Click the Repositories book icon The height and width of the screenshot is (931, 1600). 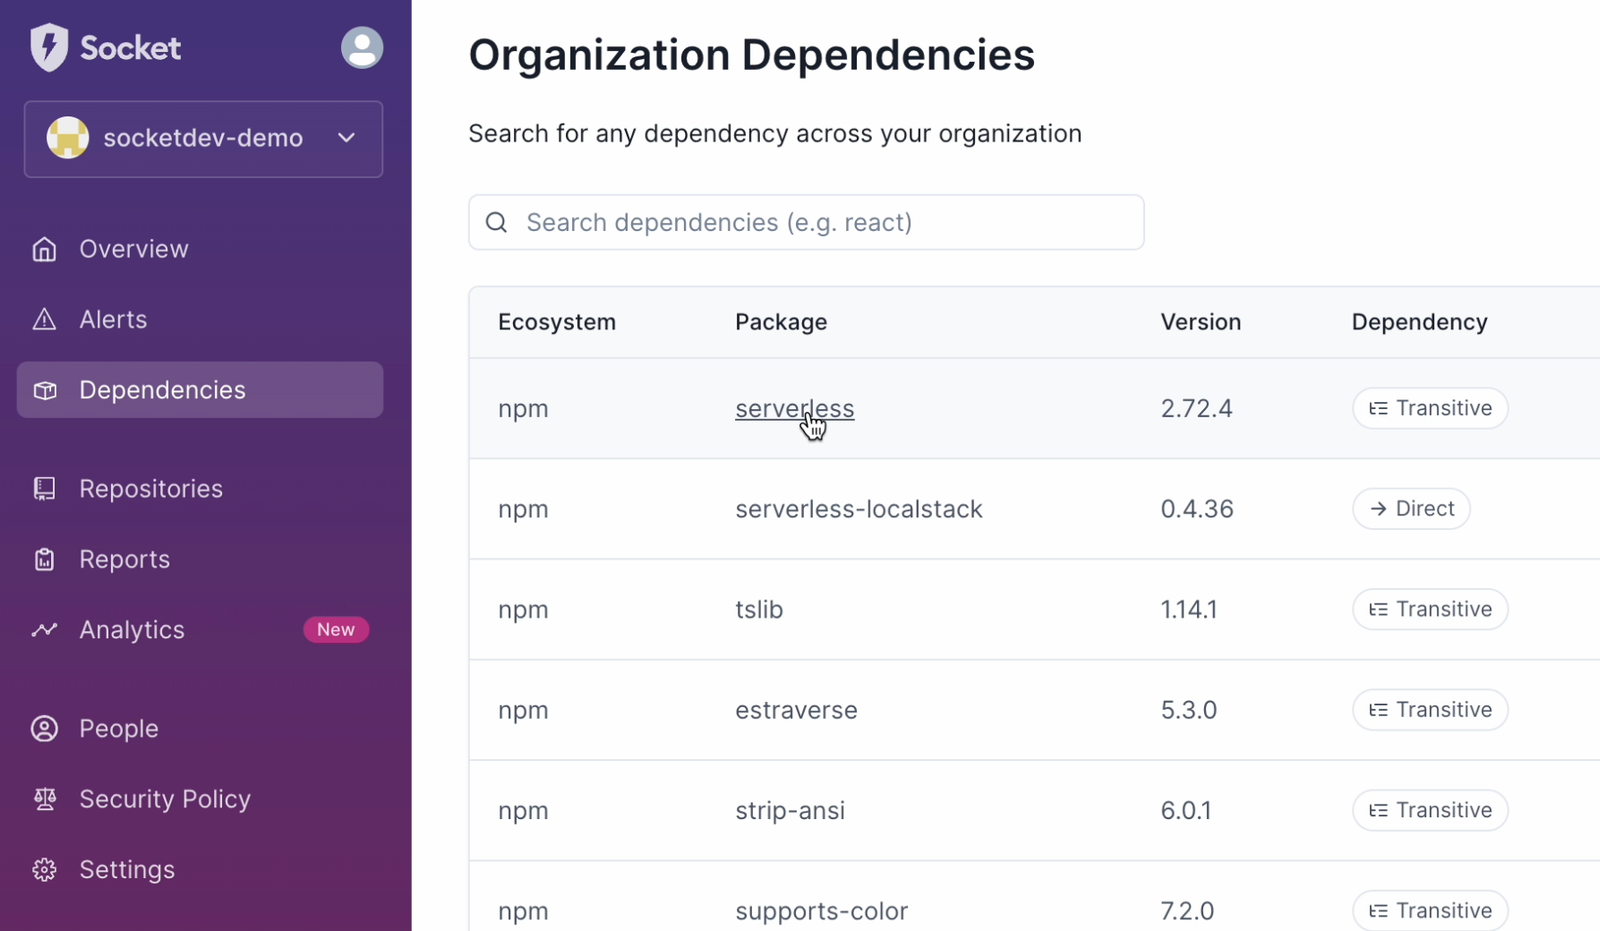45,489
